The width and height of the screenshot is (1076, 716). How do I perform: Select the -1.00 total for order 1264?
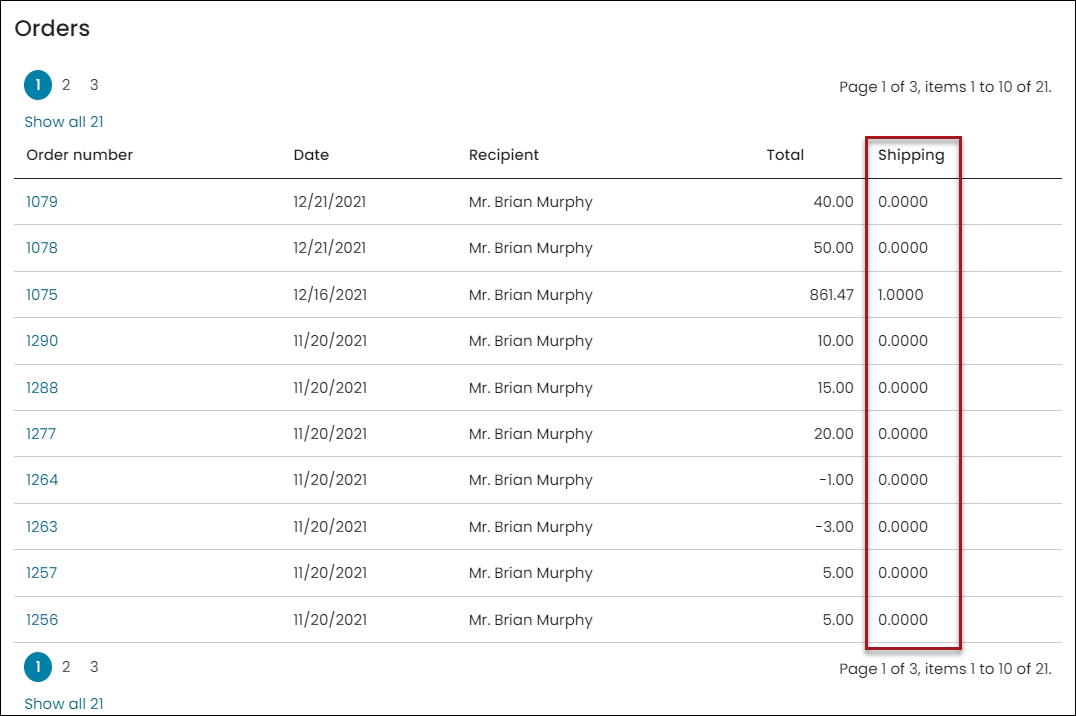pos(837,480)
